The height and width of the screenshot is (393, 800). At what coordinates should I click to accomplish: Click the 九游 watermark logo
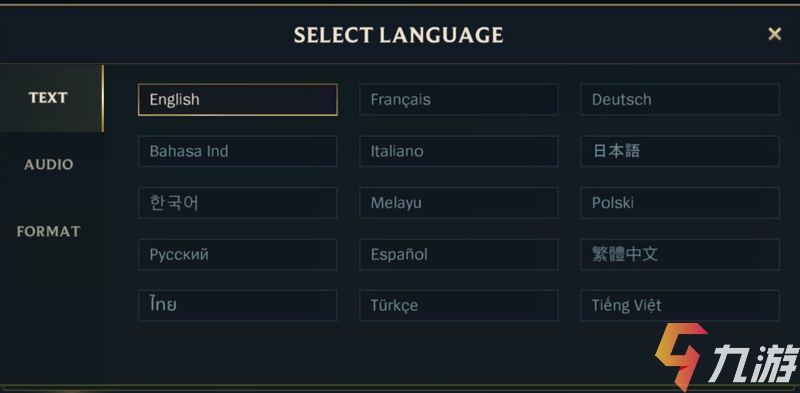click(x=727, y=357)
